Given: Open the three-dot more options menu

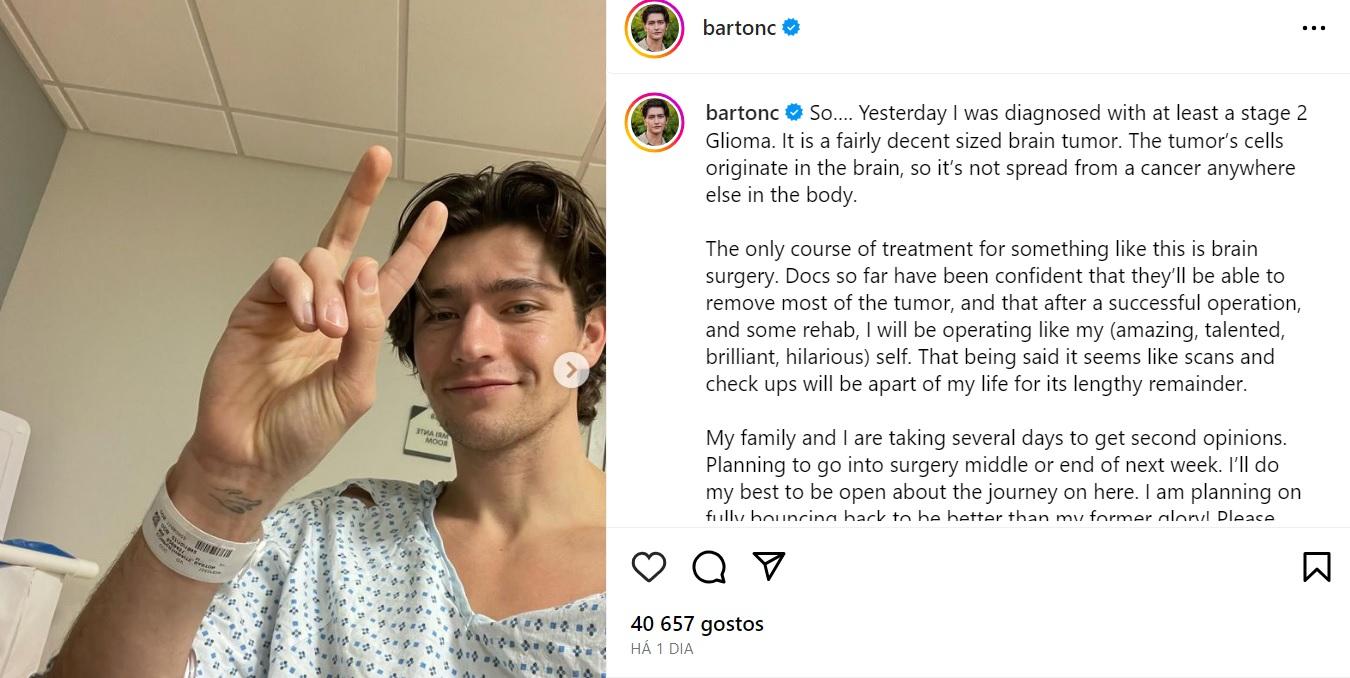Looking at the screenshot, I should pyautogui.click(x=1313, y=28).
